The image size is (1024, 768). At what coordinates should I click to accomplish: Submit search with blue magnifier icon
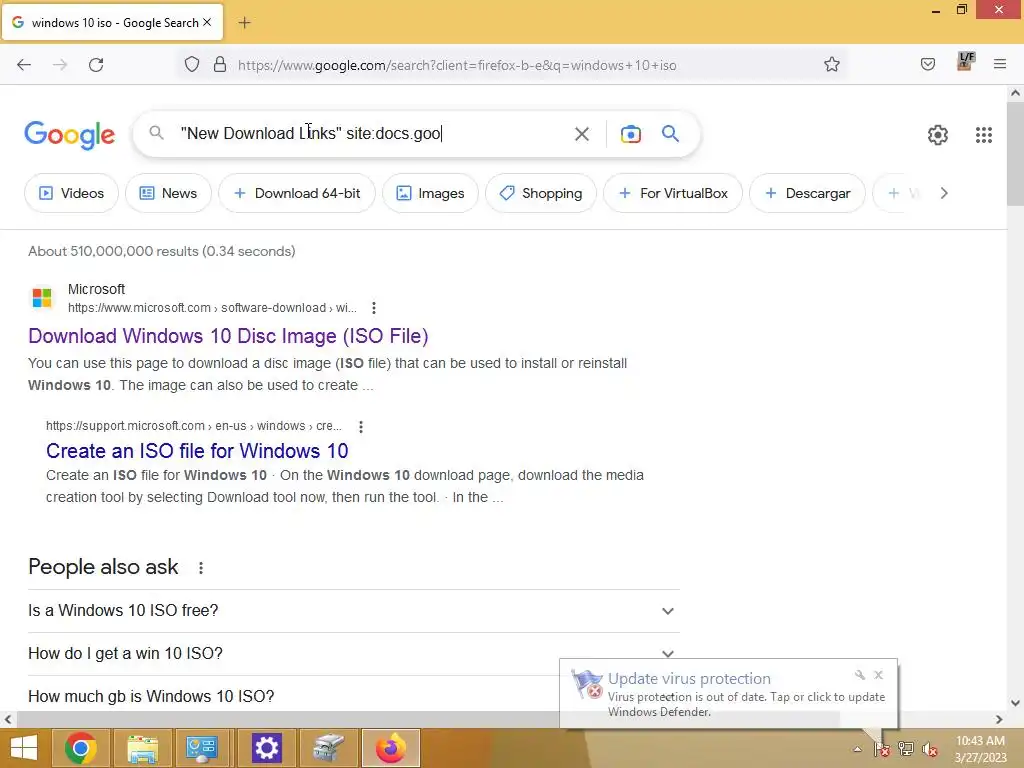(x=670, y=134)
